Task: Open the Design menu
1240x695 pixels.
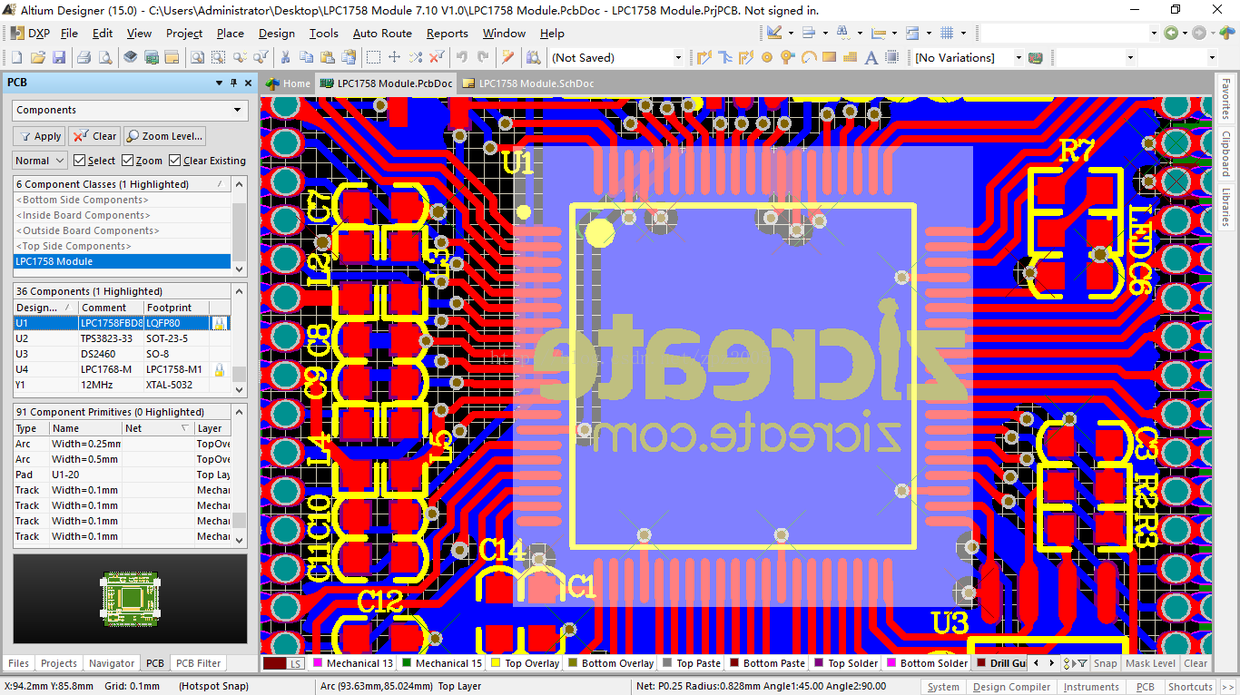Action: pyautogui.click(x=277, y=33)
